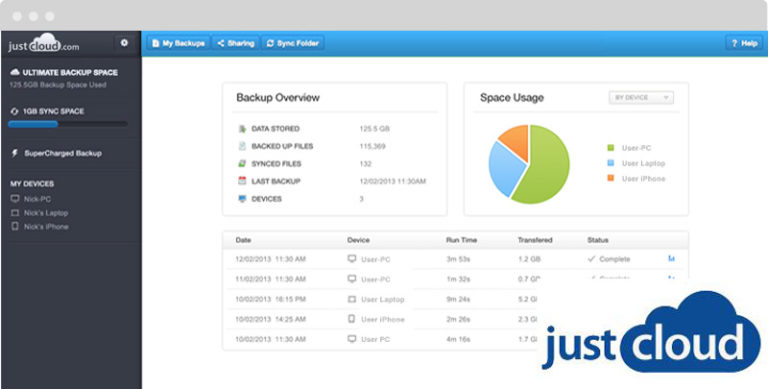Click the Complete checkmark status icon
The image size is (768, 389).
591,259
